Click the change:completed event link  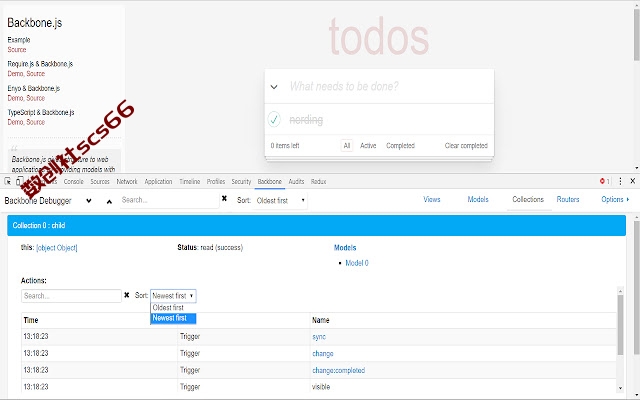coord(338,370)
